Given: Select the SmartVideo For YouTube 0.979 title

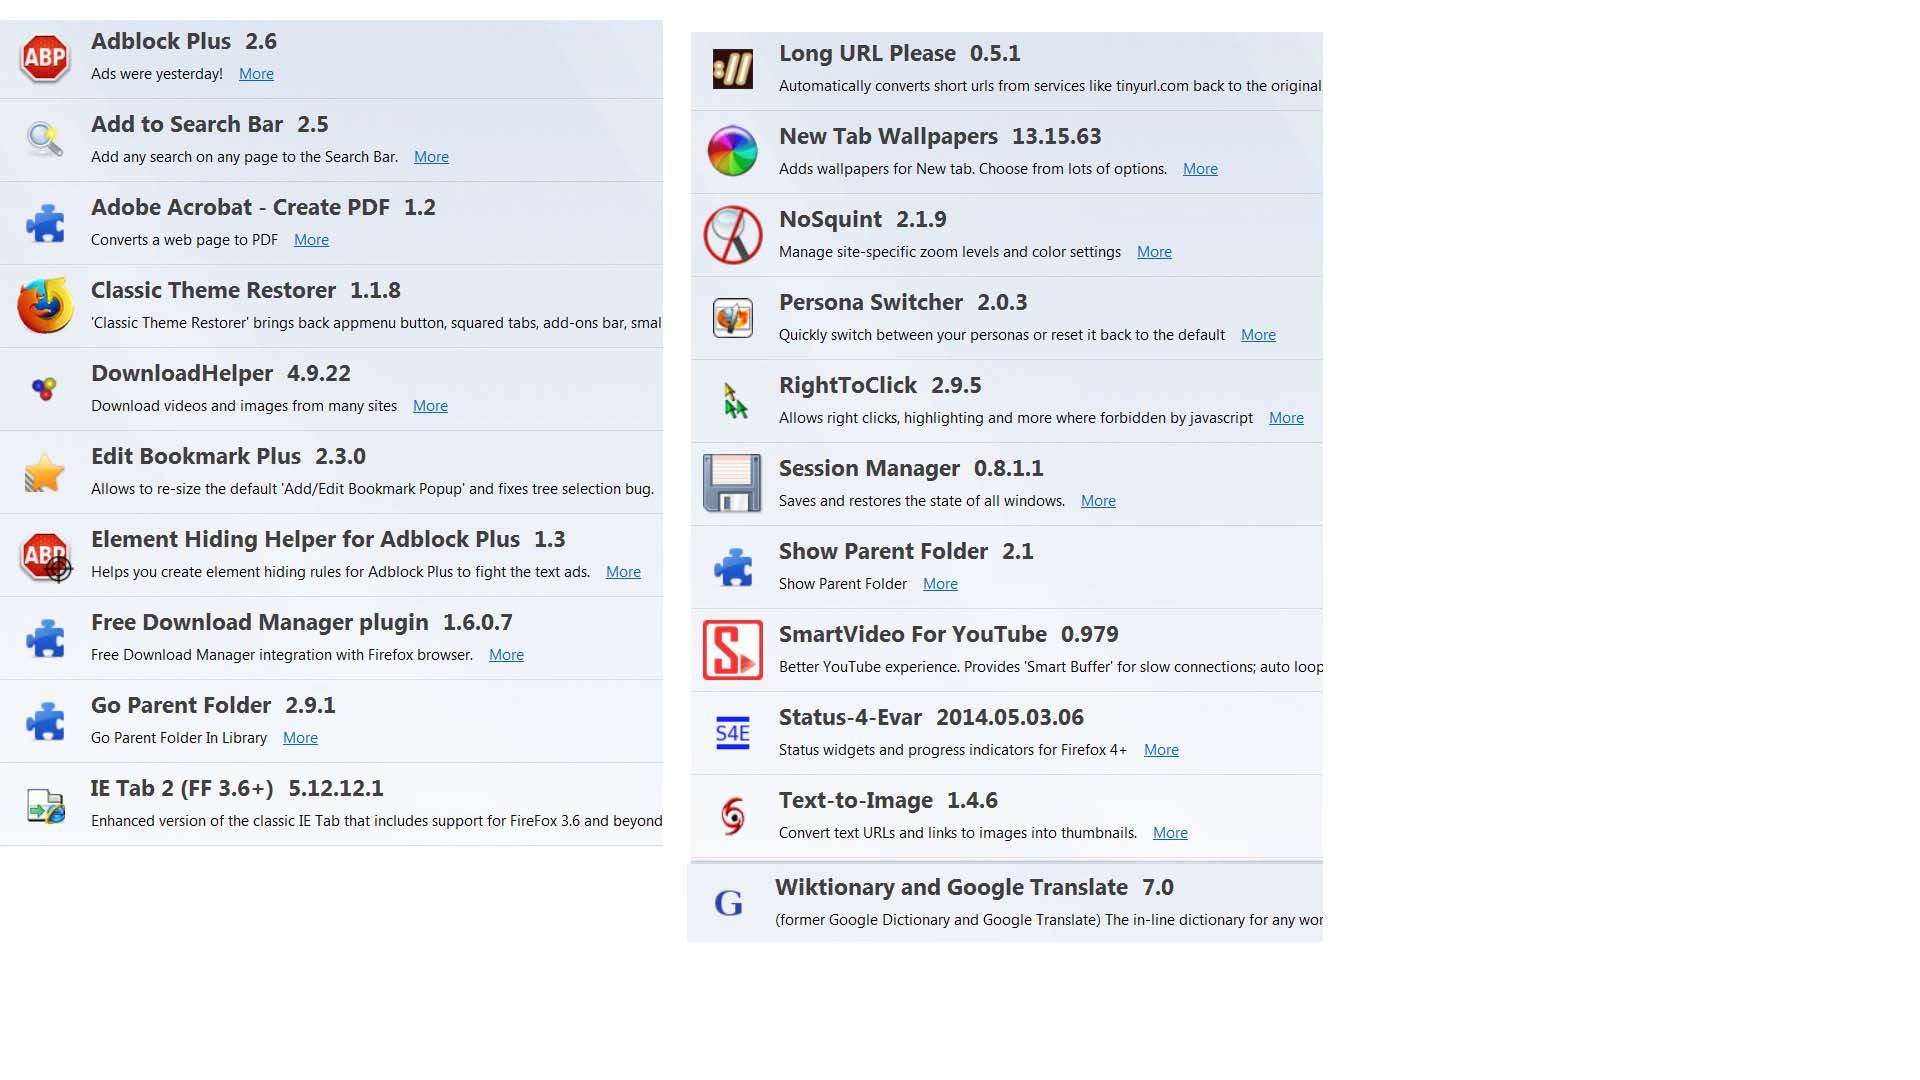Looking at the screenshot, I should click(x=949, y=635).
